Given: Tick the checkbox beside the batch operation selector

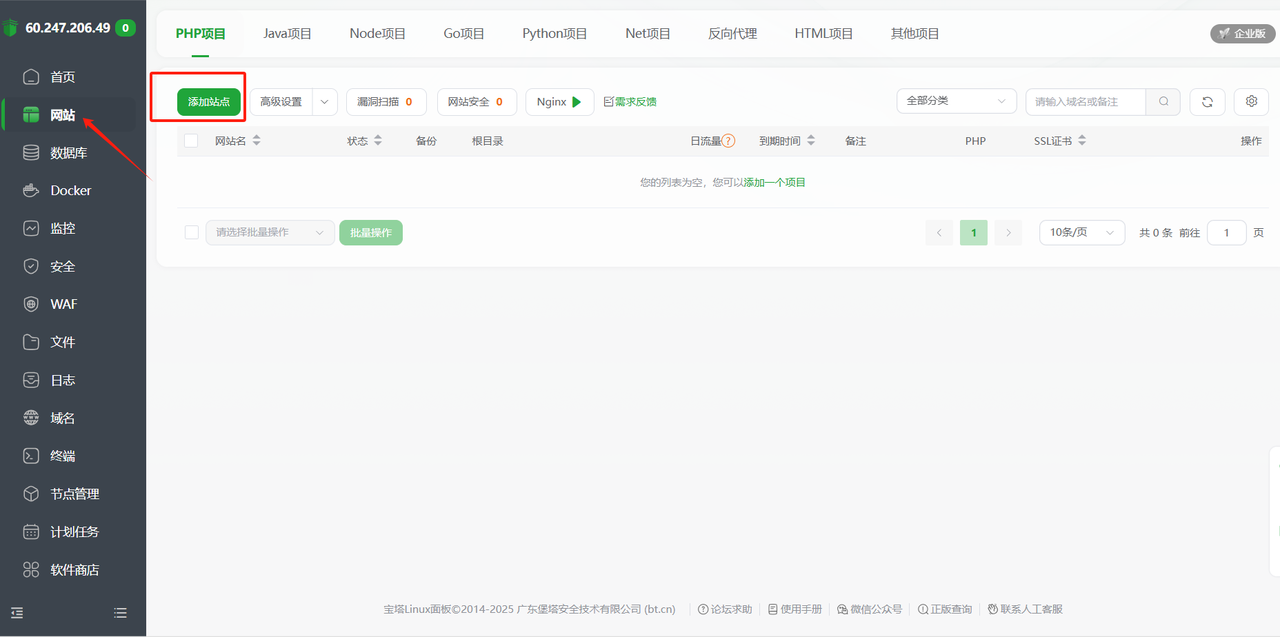Looking at the screenshot, I should click(191, 232).
